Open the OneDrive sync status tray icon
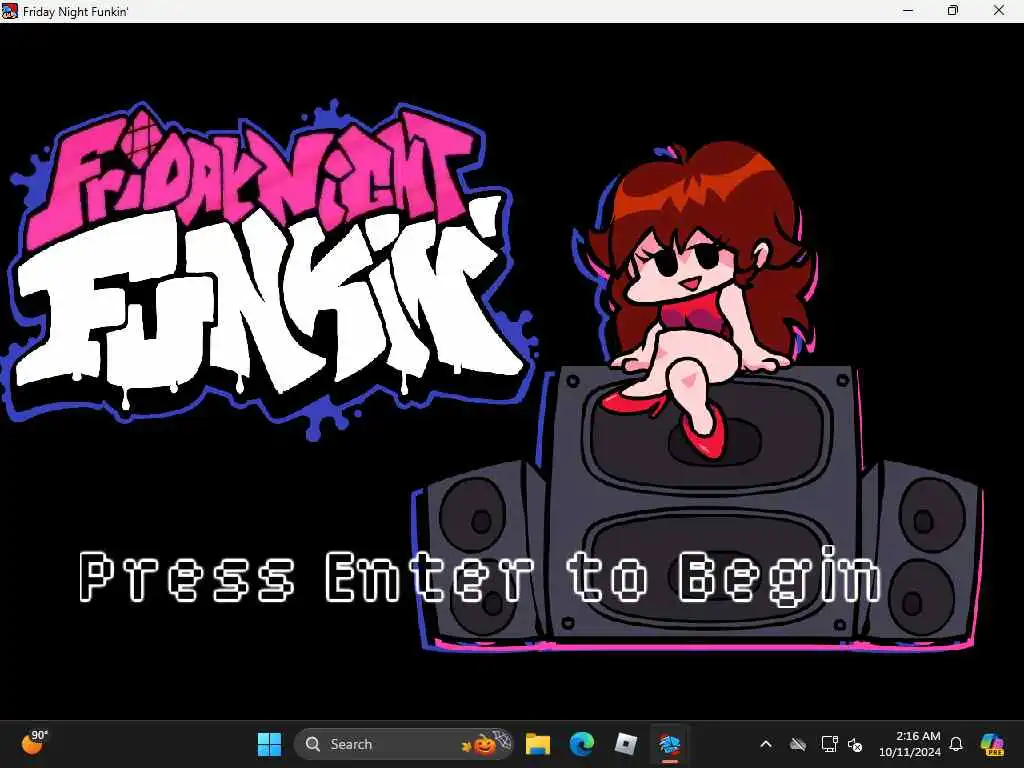The height and width of the screenshot is (768, 1024). pos(797,744)
